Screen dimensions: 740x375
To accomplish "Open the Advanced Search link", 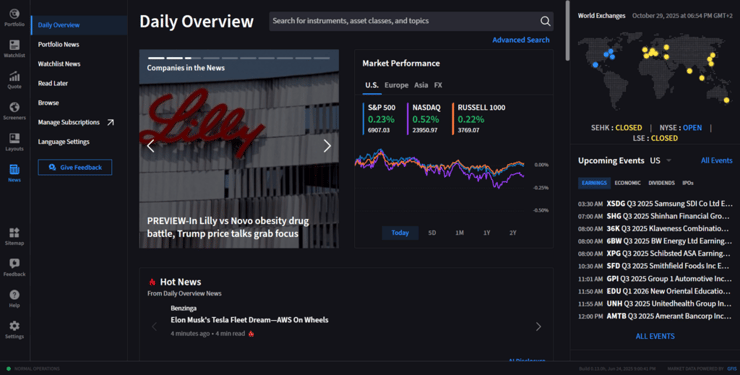I will [521, 40].
